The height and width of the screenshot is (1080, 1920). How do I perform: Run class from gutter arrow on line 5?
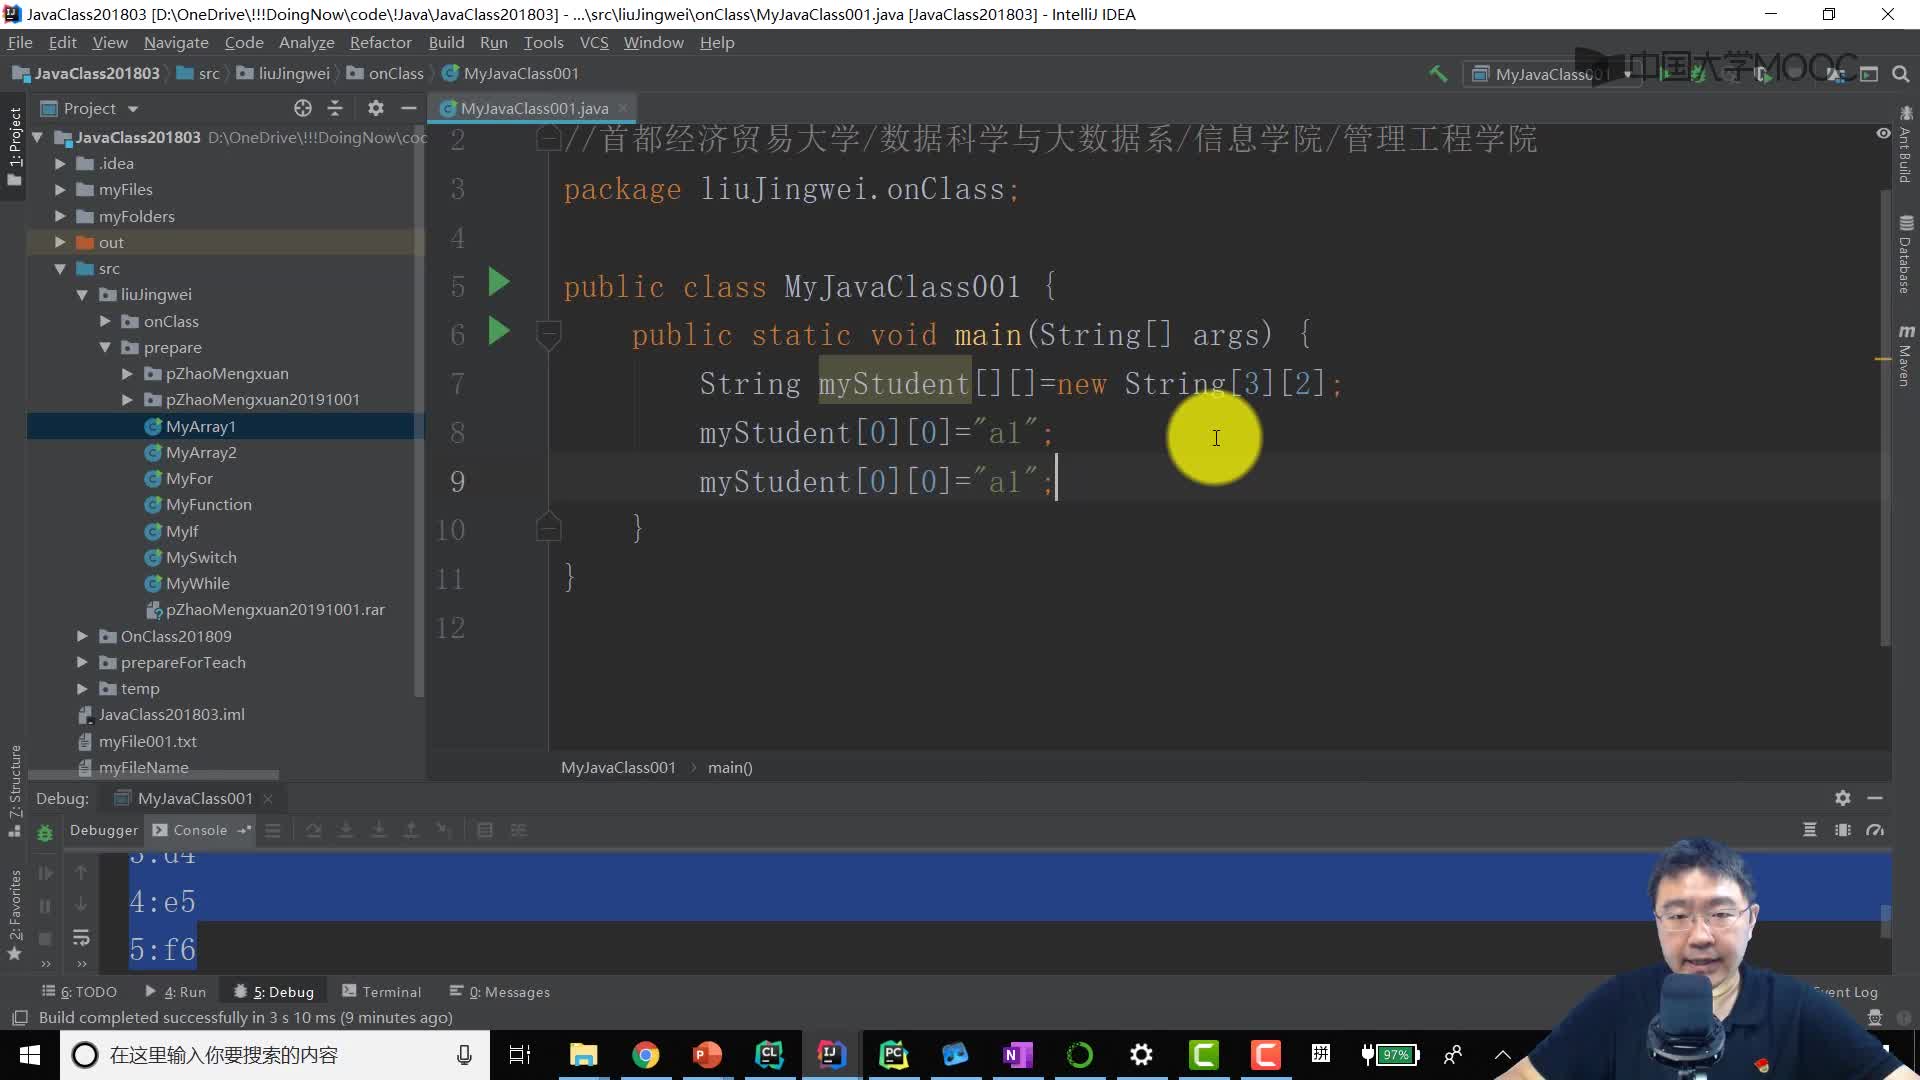499,283
